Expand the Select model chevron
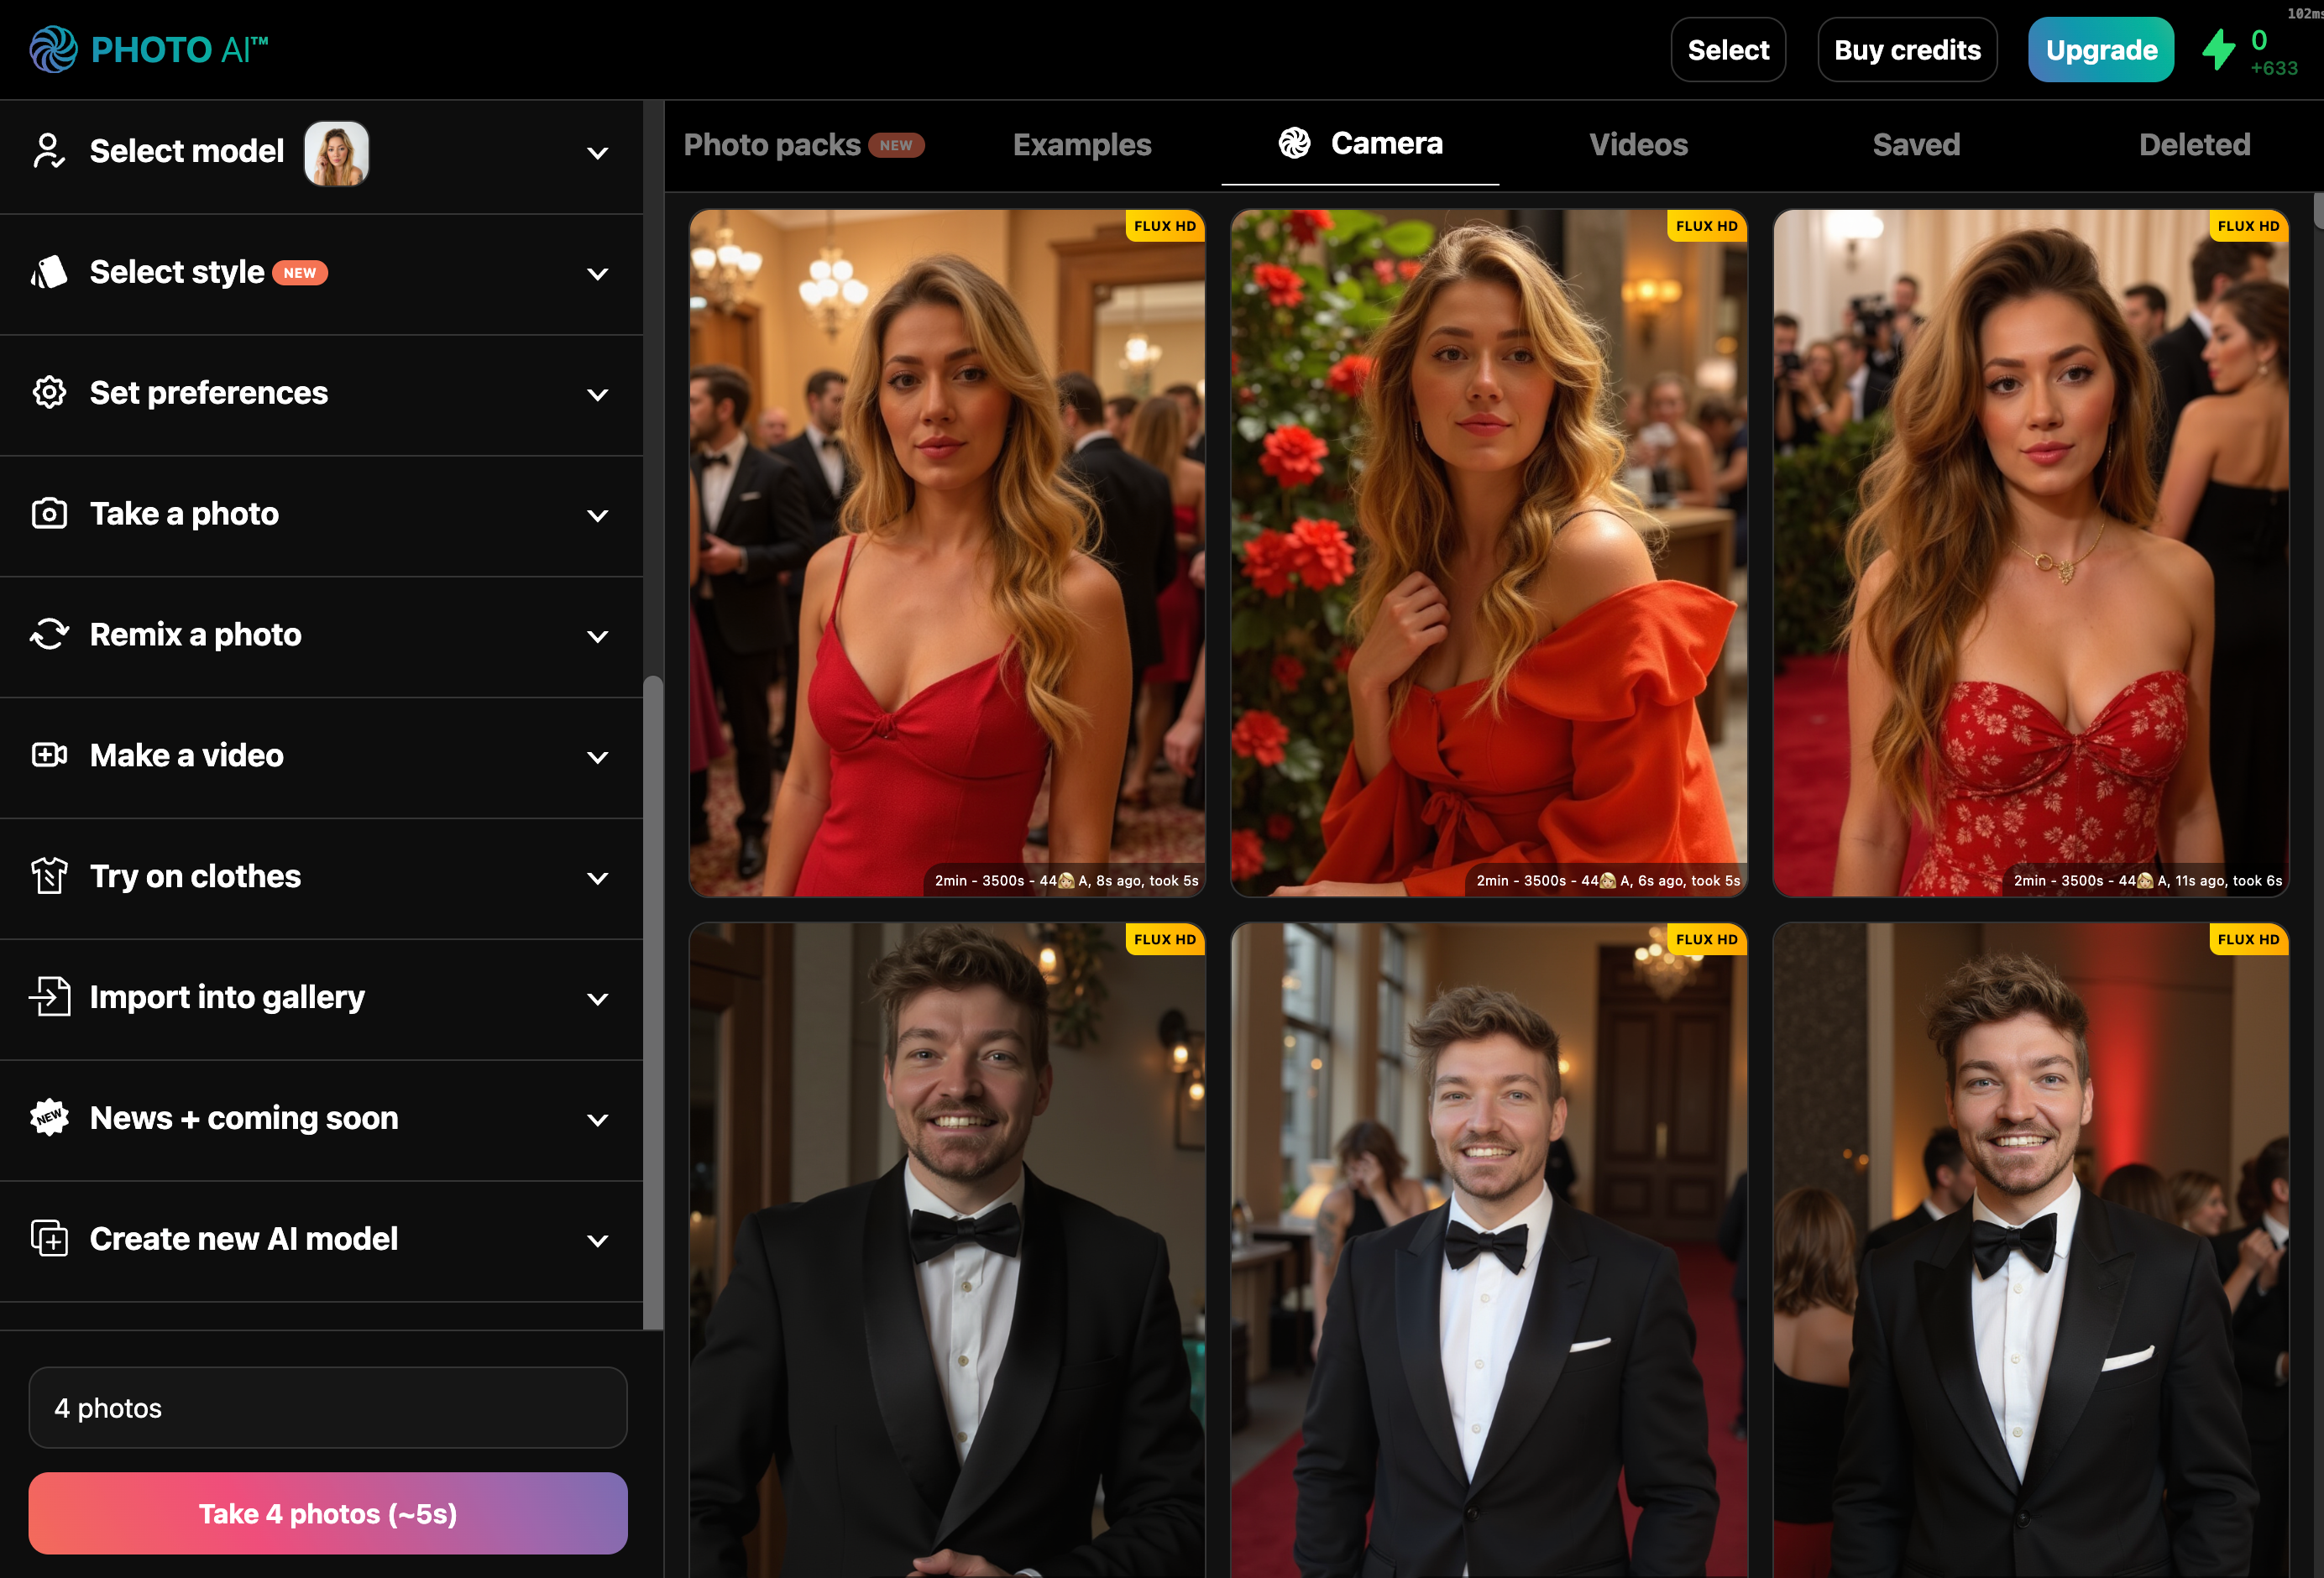Image resolution: width=2324 pixels, height=1578 pixels. (597, 153)
